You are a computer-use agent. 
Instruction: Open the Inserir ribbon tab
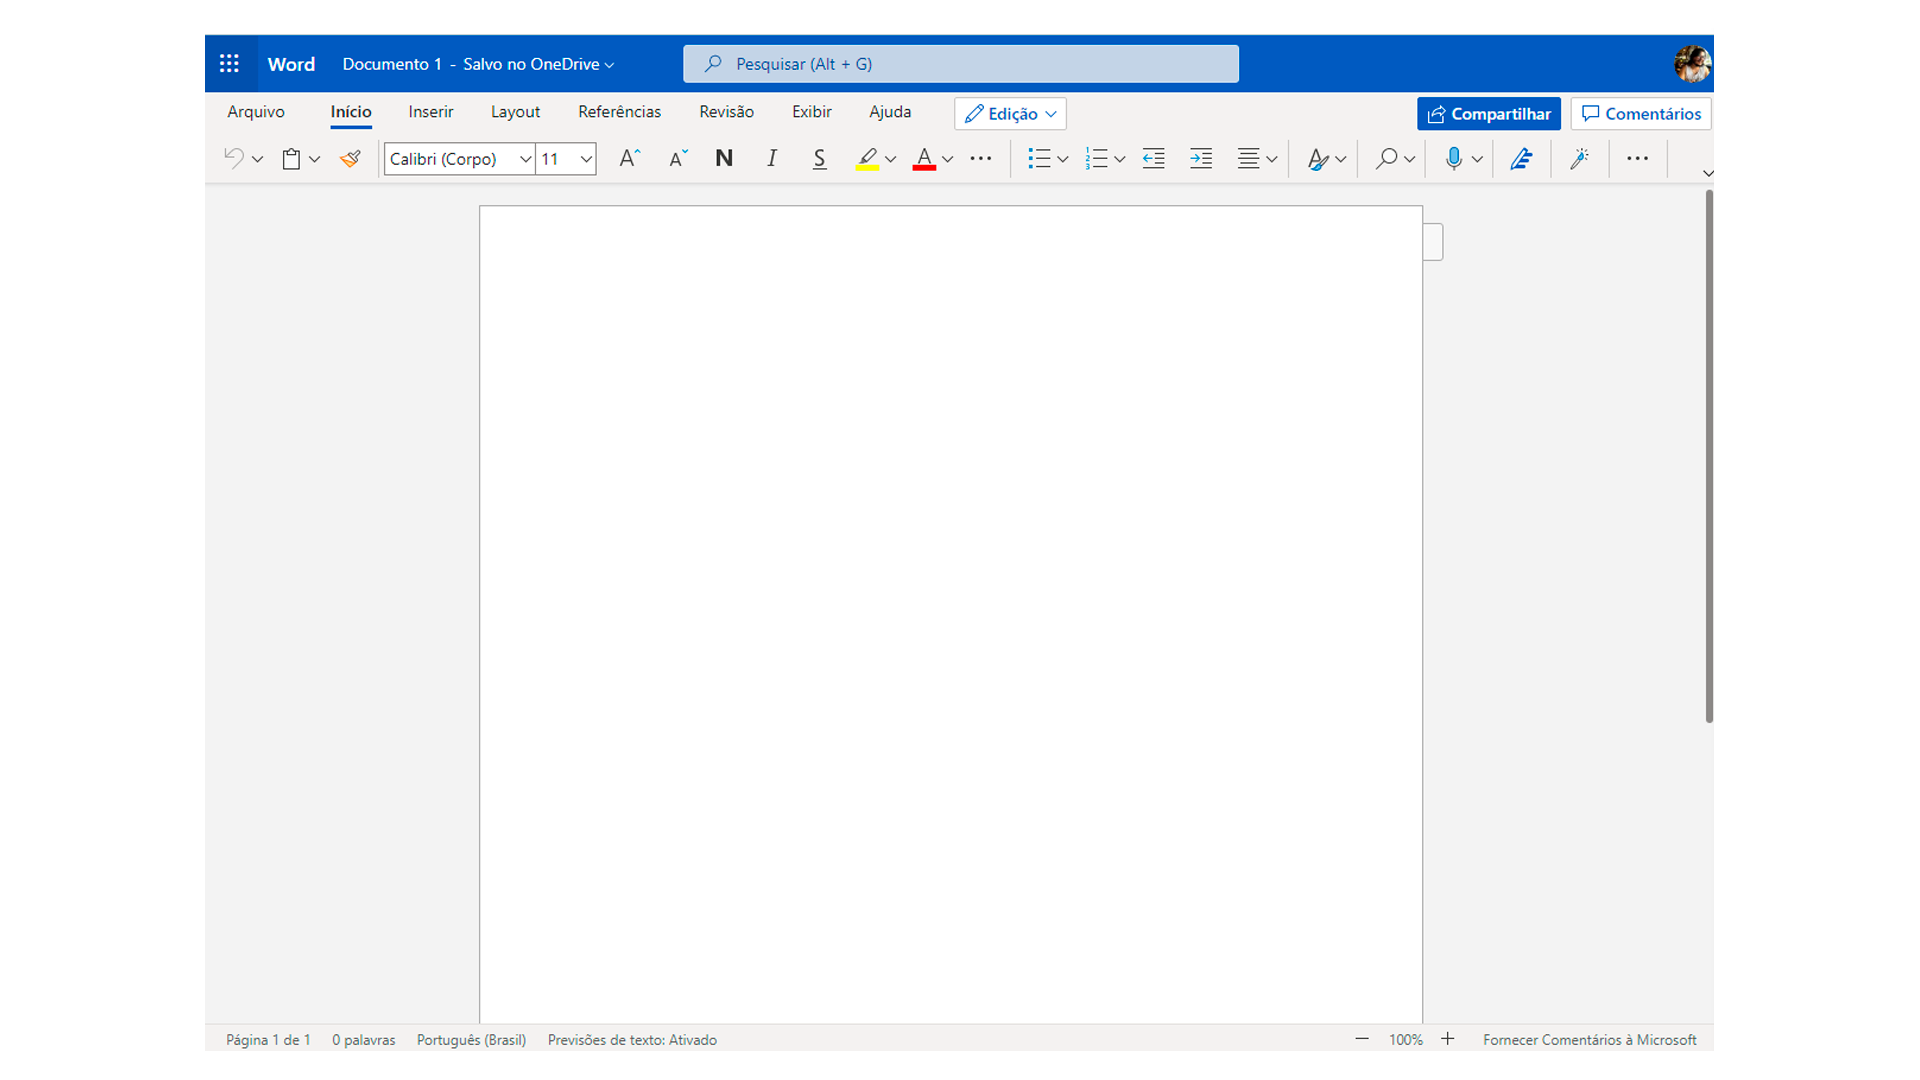[x=431, y=112]
